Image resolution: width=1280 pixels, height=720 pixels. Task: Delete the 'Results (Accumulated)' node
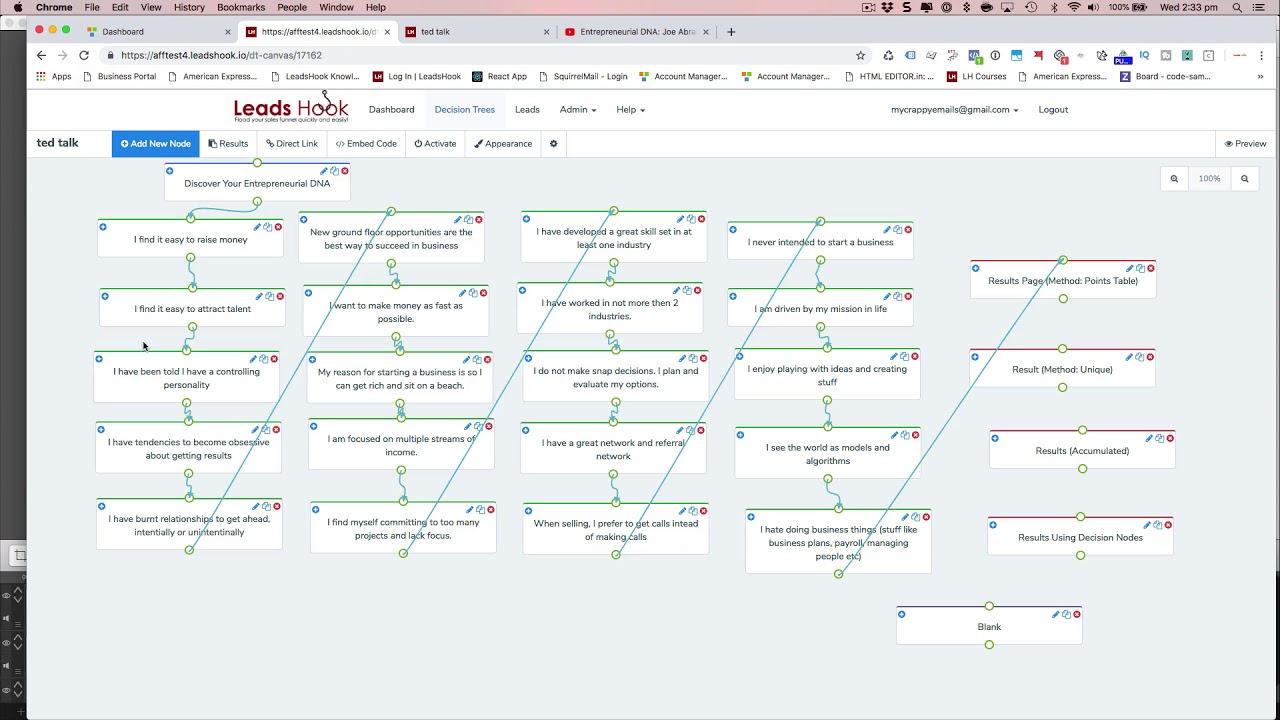click(x=1170, y=438)
